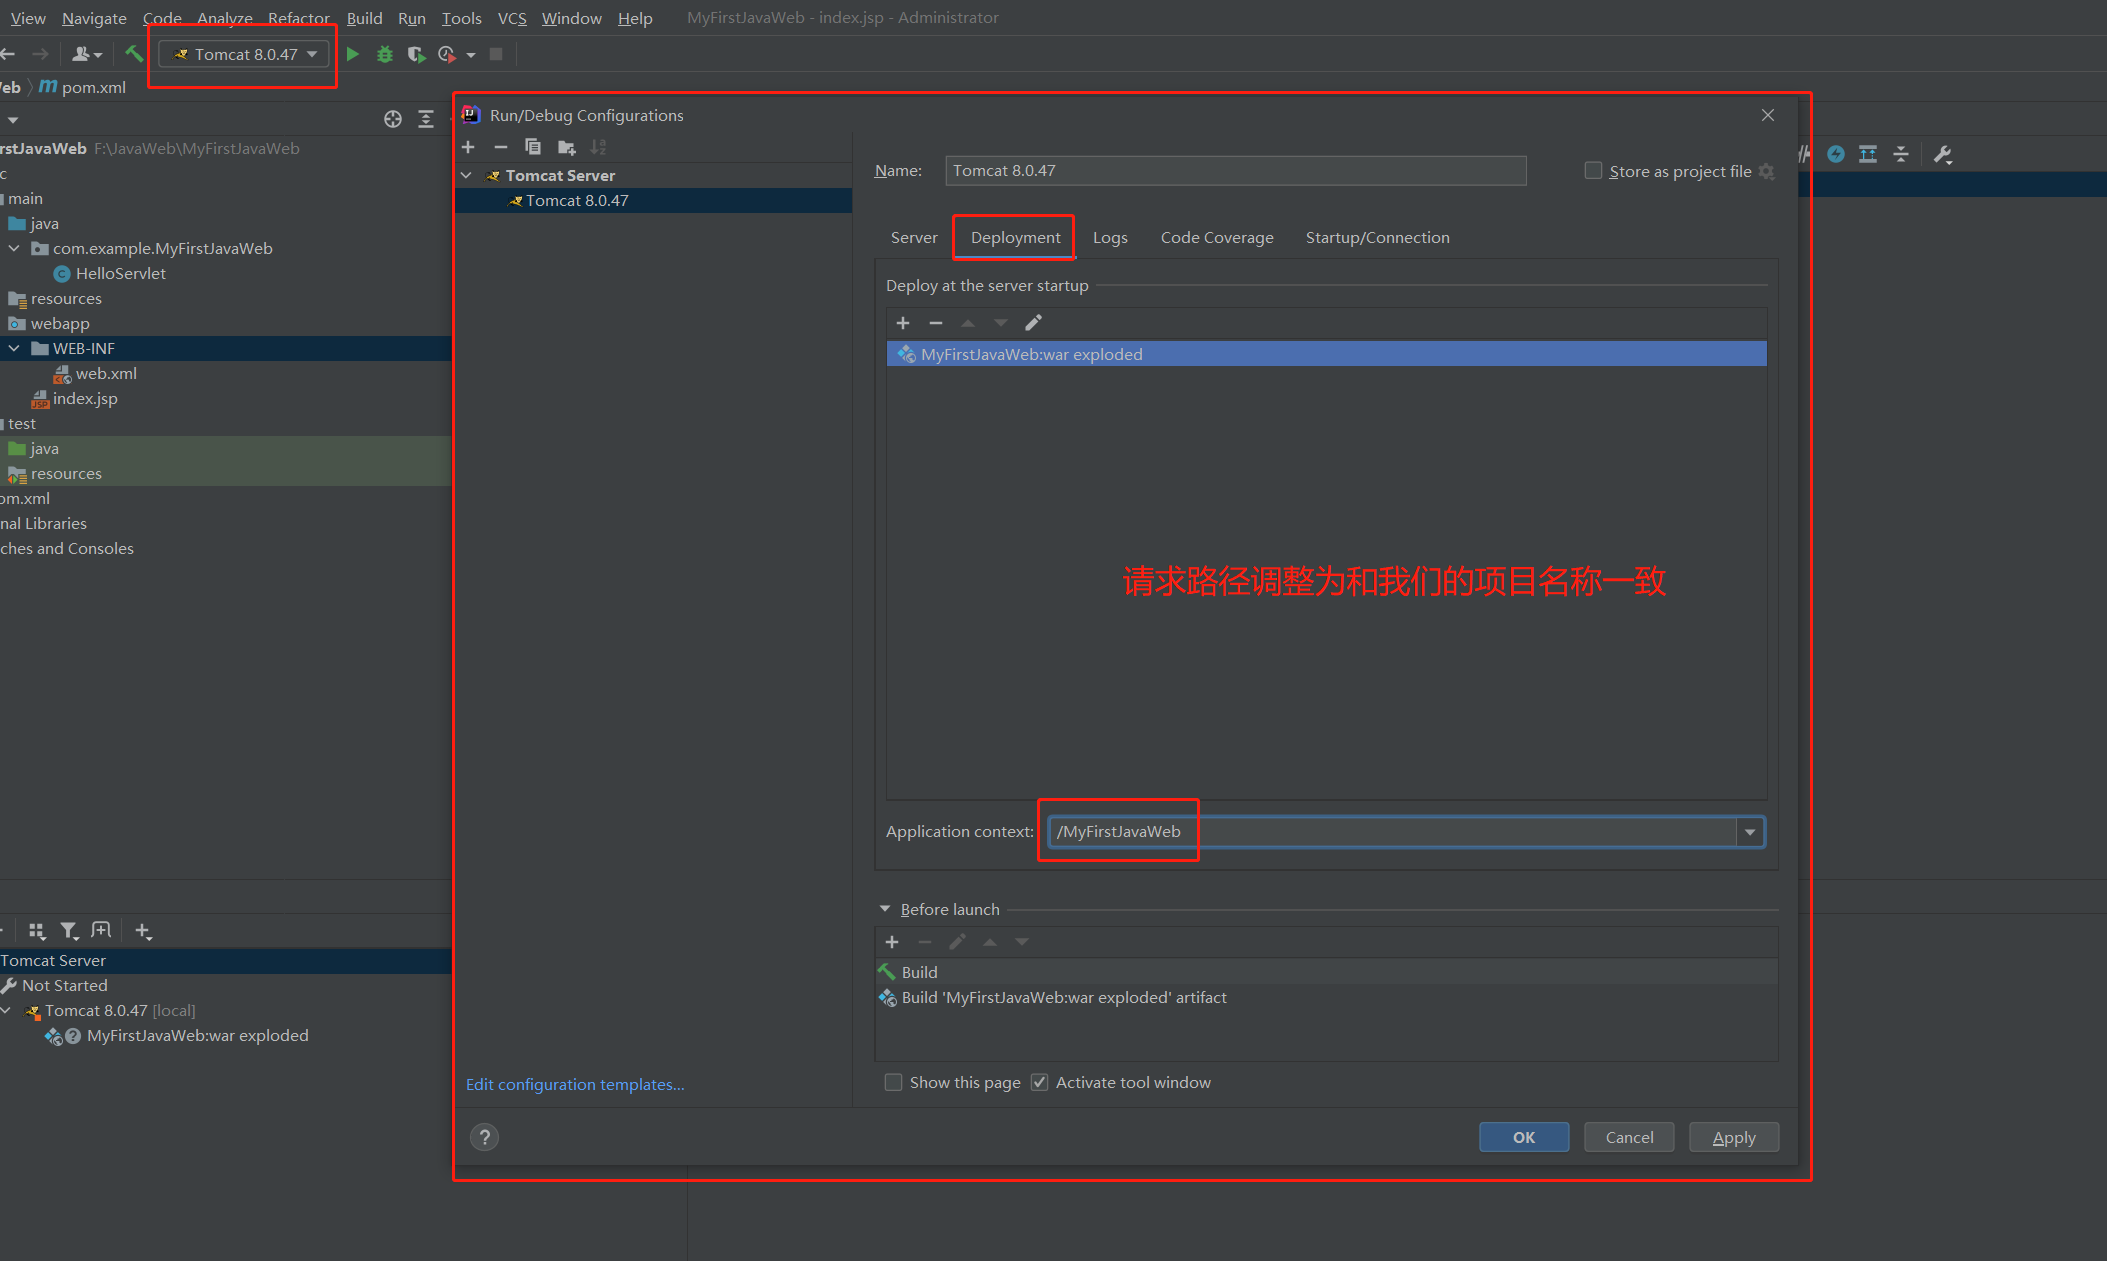Open Edit configuration templates link
This screenshot has height=1261, width=2107.
[575, 1084]
